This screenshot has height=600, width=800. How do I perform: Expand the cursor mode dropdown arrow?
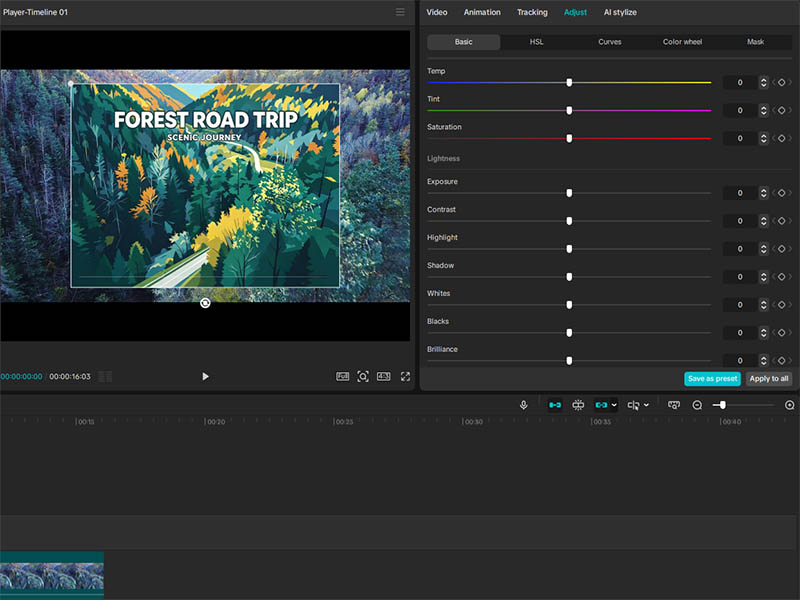coord(646,405)
